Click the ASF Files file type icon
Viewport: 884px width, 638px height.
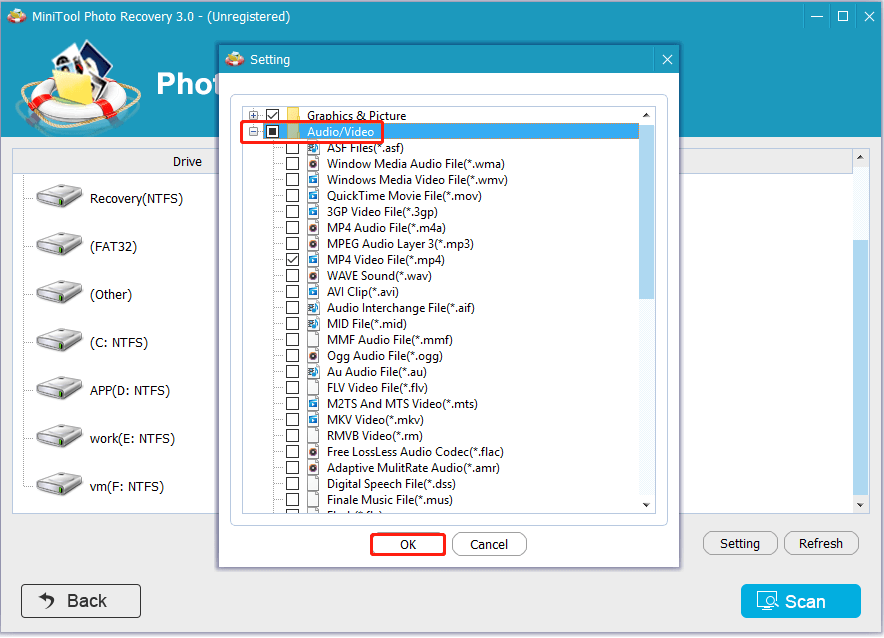click(313, 148)
